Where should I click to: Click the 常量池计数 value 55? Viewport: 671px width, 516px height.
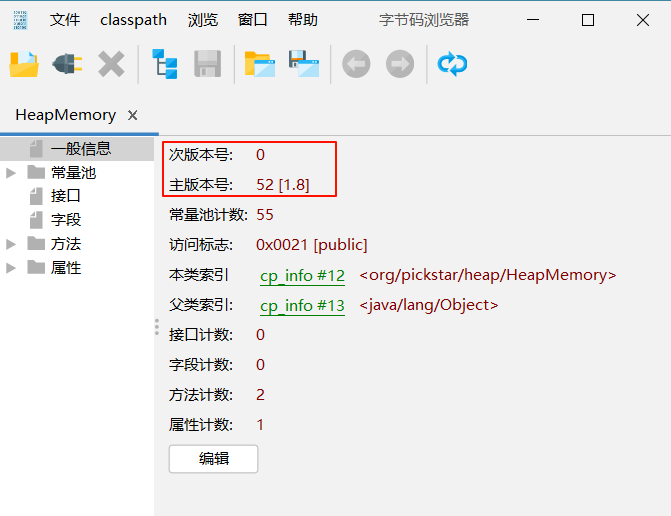pyautogui.click(x=265, y=215)
